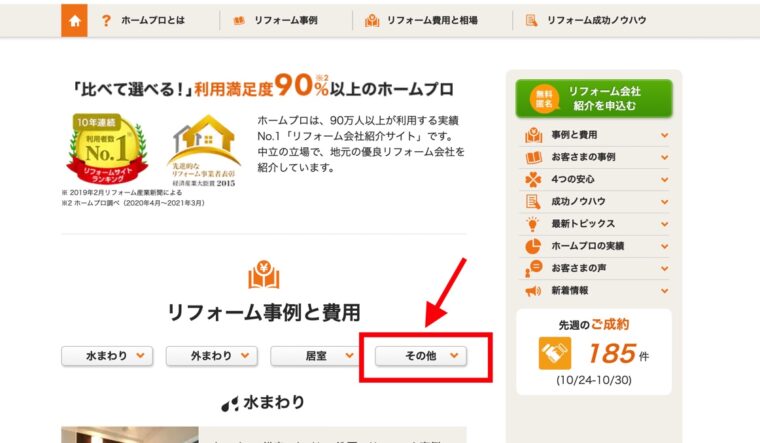
Task: Open the 外まわり dropdown button
Action: tap(212, 356)
